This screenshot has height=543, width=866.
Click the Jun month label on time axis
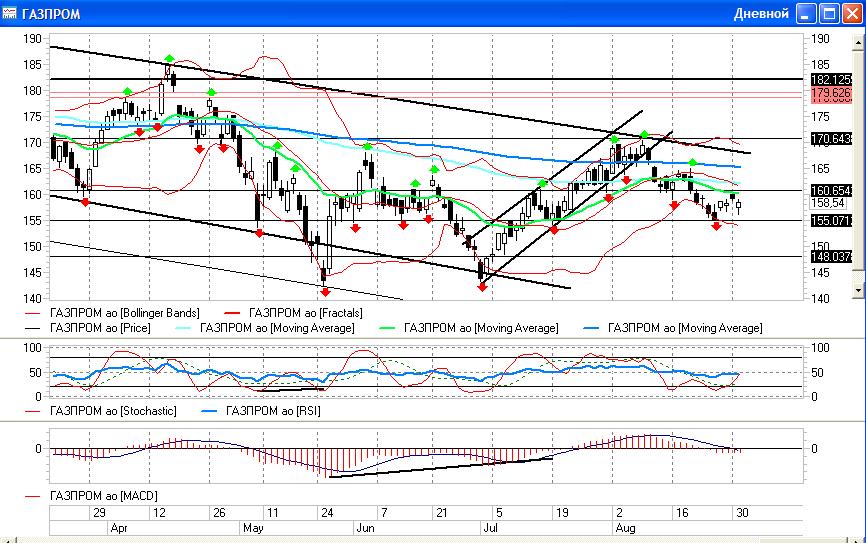pyautogui.click(x=365, y=528)
